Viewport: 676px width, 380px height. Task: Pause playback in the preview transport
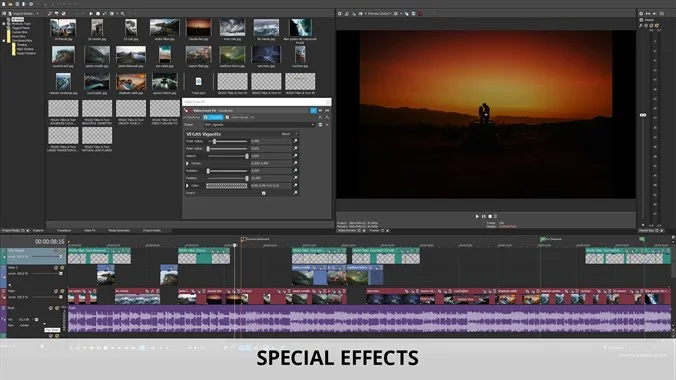point(484,217)
